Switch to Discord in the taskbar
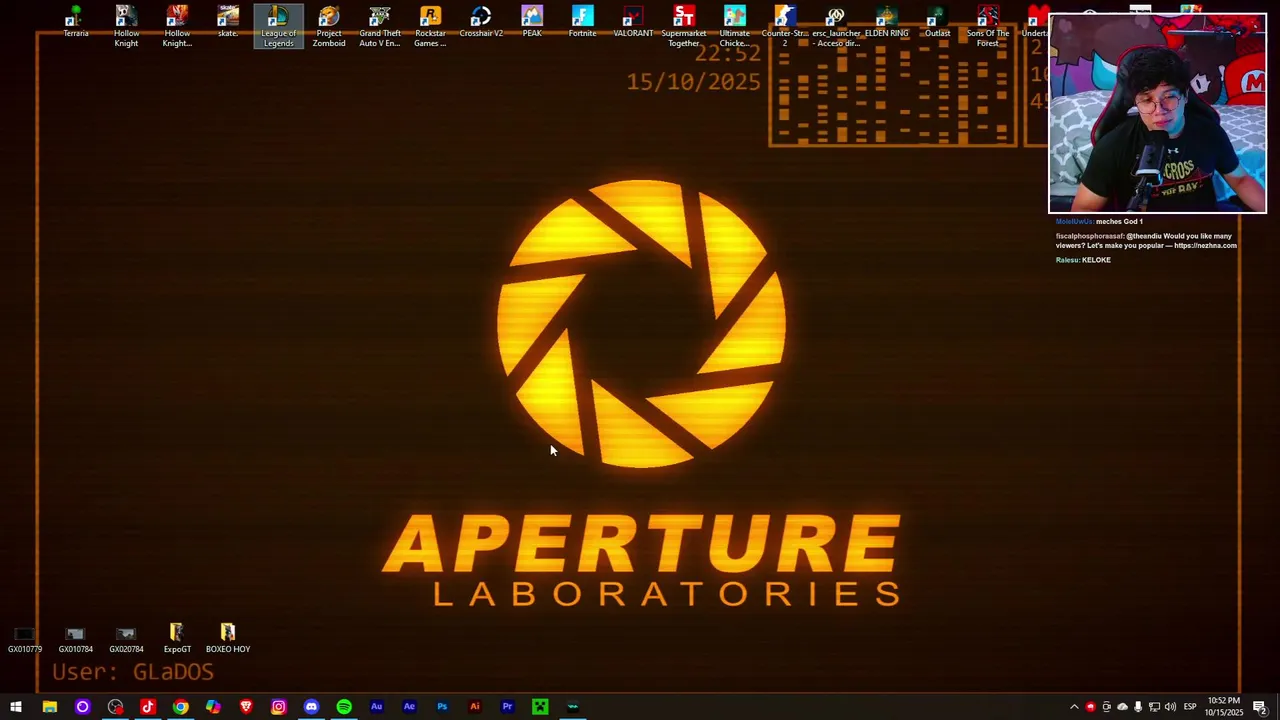Image resolution: width=1280 pixels, height=720 pixels. click(x=311, y=707)
